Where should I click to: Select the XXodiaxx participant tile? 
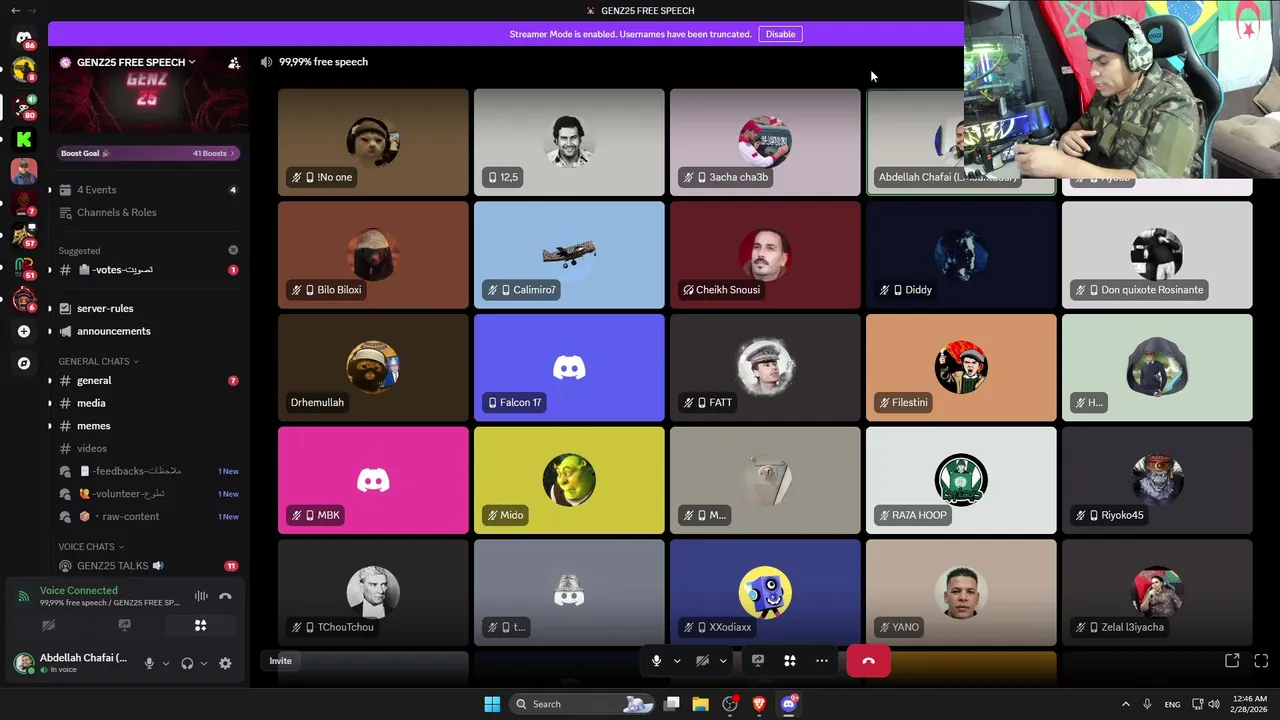click(x=765, y=593)
